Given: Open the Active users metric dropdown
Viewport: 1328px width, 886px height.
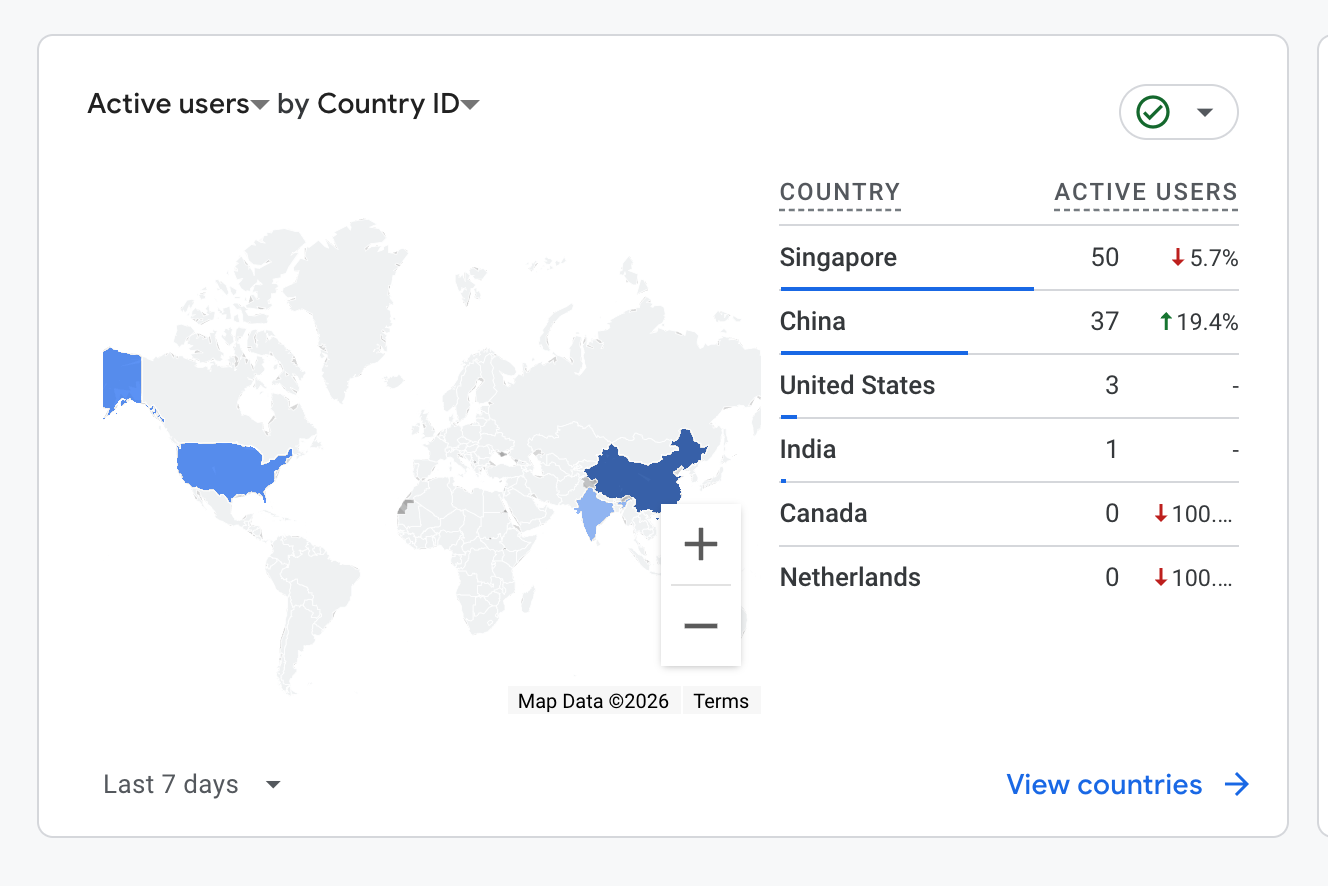Looking at the screenshot, I should click(260, 103).
